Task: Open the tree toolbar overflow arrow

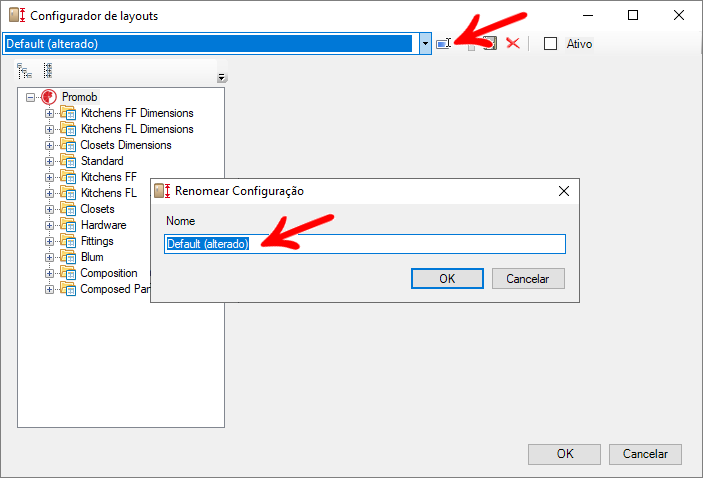Action: click(222, 78)
